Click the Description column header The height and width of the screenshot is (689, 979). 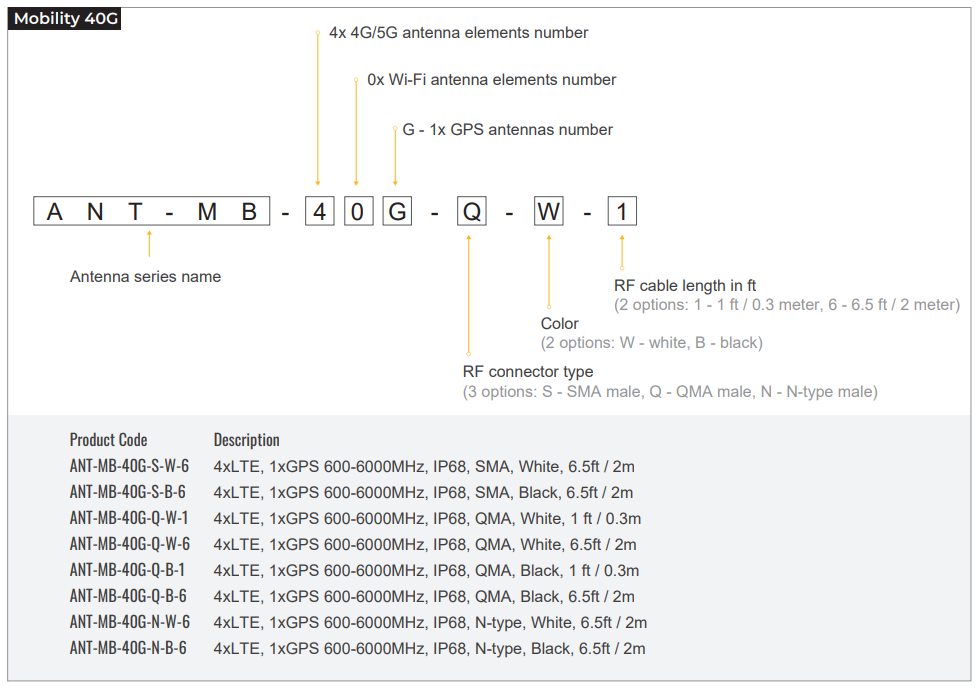[x=247, y=440]
